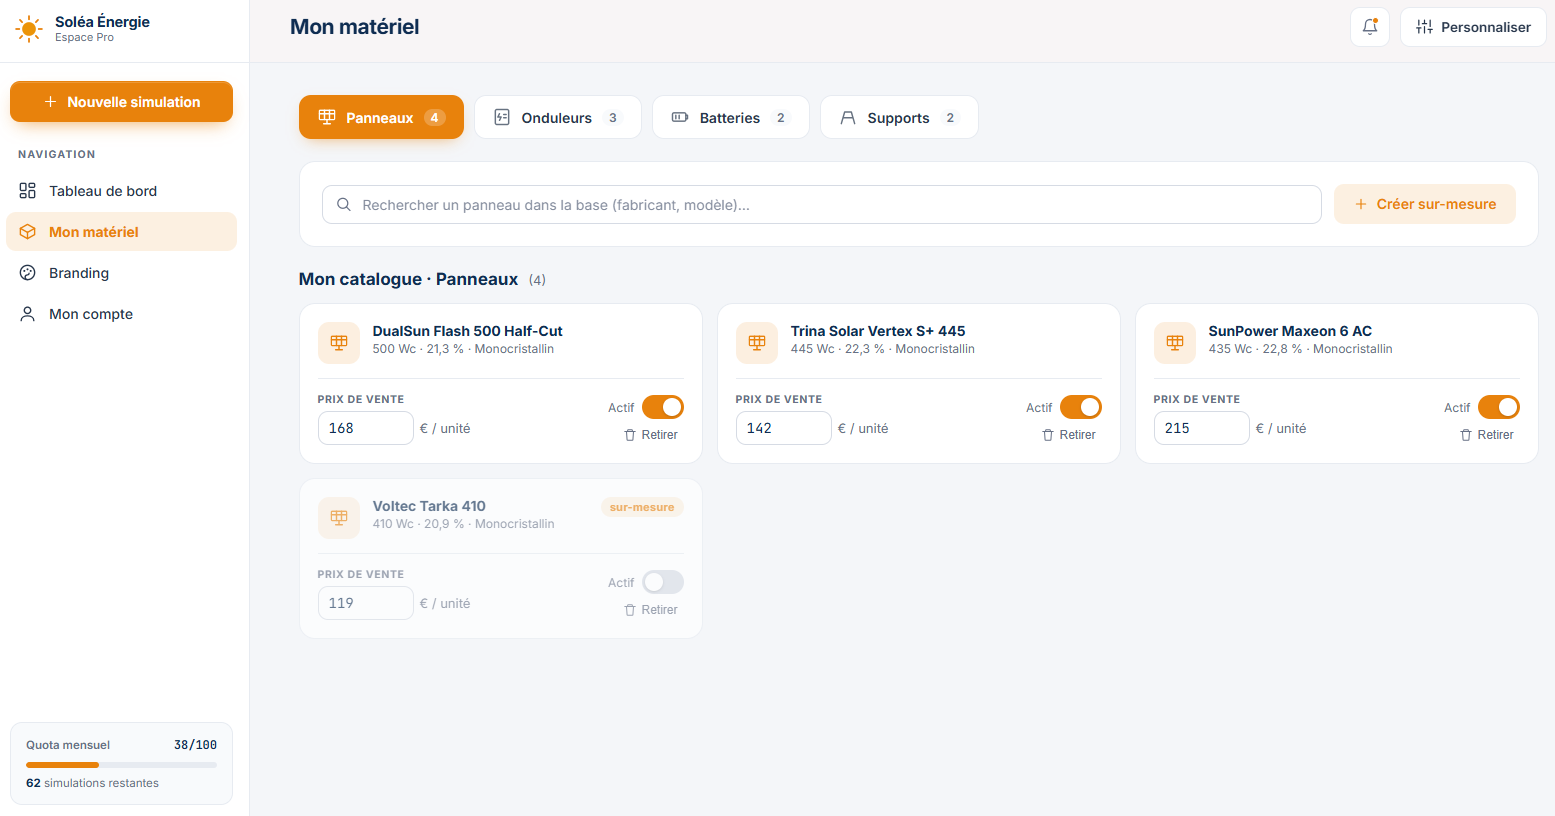This screenshot has width=1555, height=816.
Task: Click the Mon compte user icon
Action: pyautogui.click(x=28, y=314)
